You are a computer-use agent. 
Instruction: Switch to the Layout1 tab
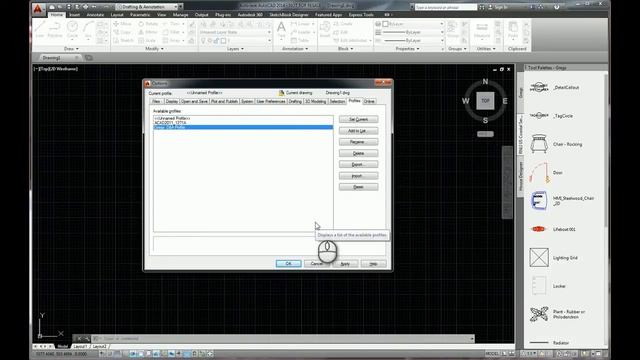click(x=80, y=346)
